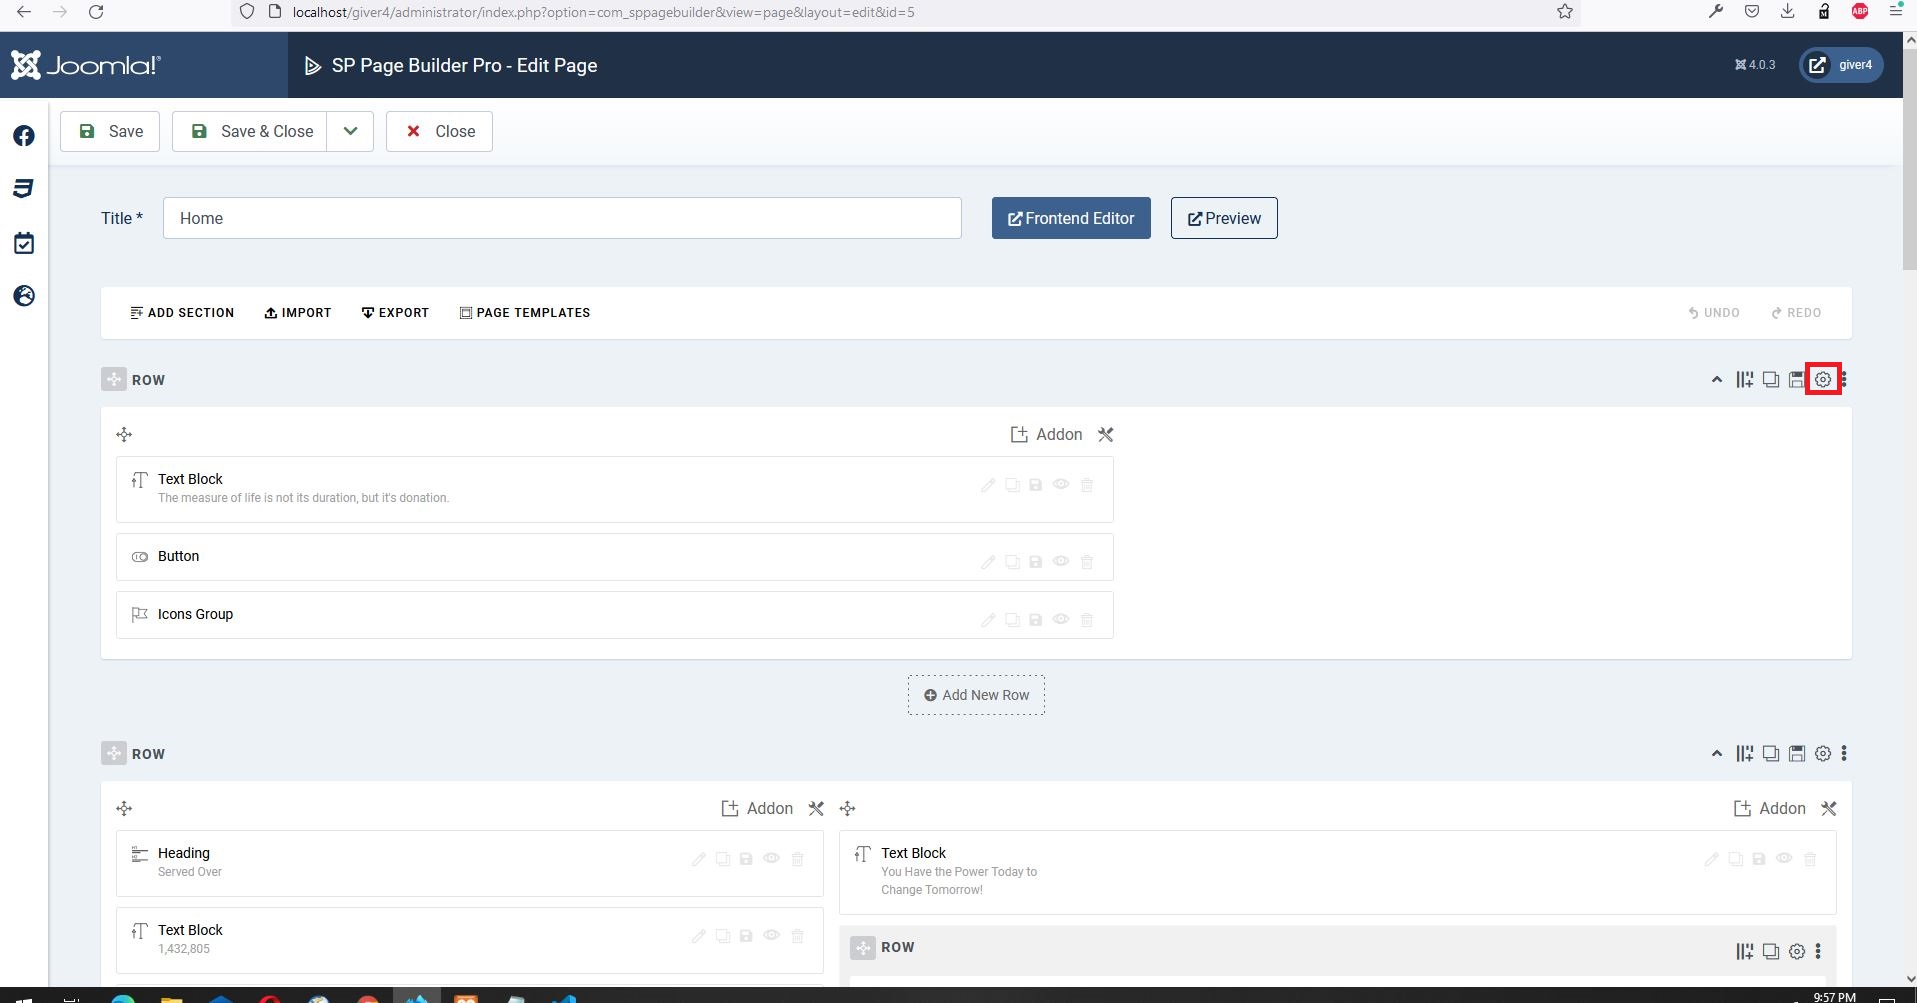Click ADD SECTION in the builder toolbar
This screenshot has width=1917, height=1003.
[x=182, y=313]
